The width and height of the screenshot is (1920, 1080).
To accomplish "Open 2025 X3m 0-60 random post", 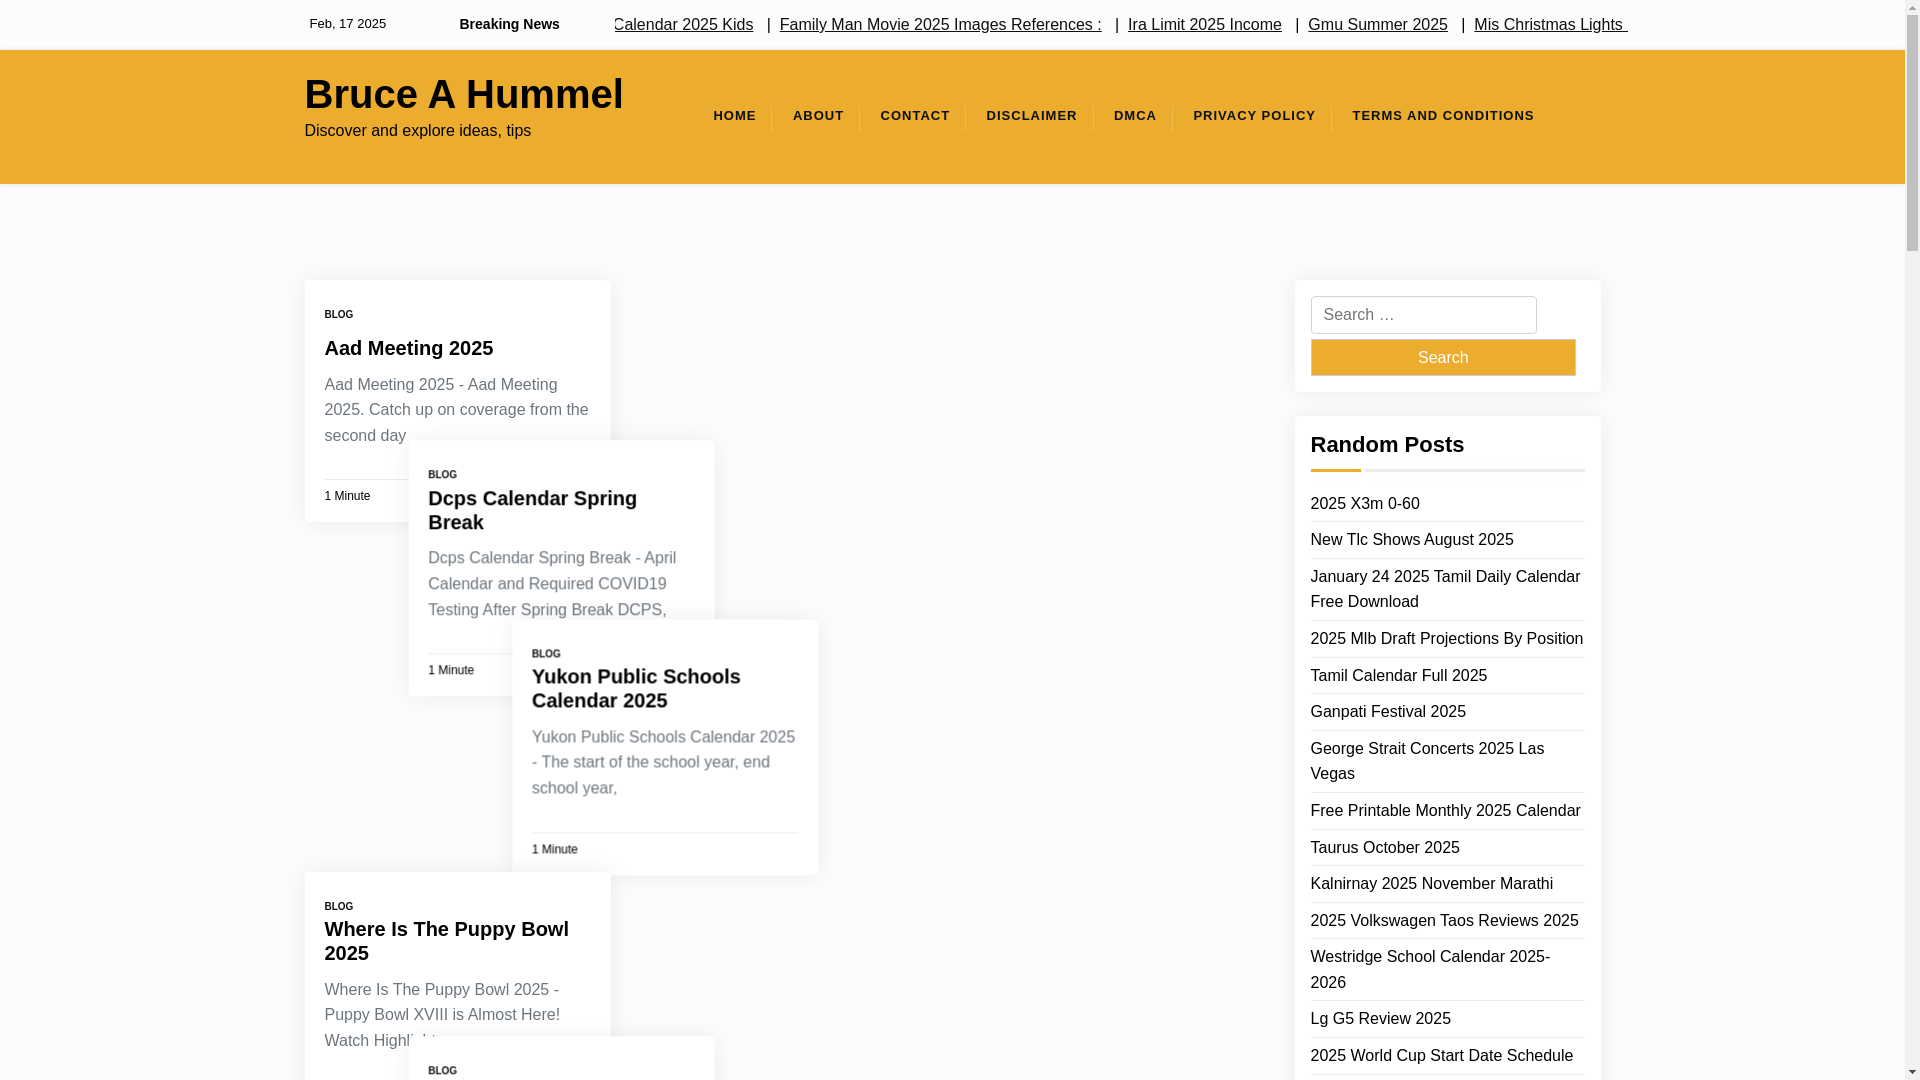I will click(1364, 504).
